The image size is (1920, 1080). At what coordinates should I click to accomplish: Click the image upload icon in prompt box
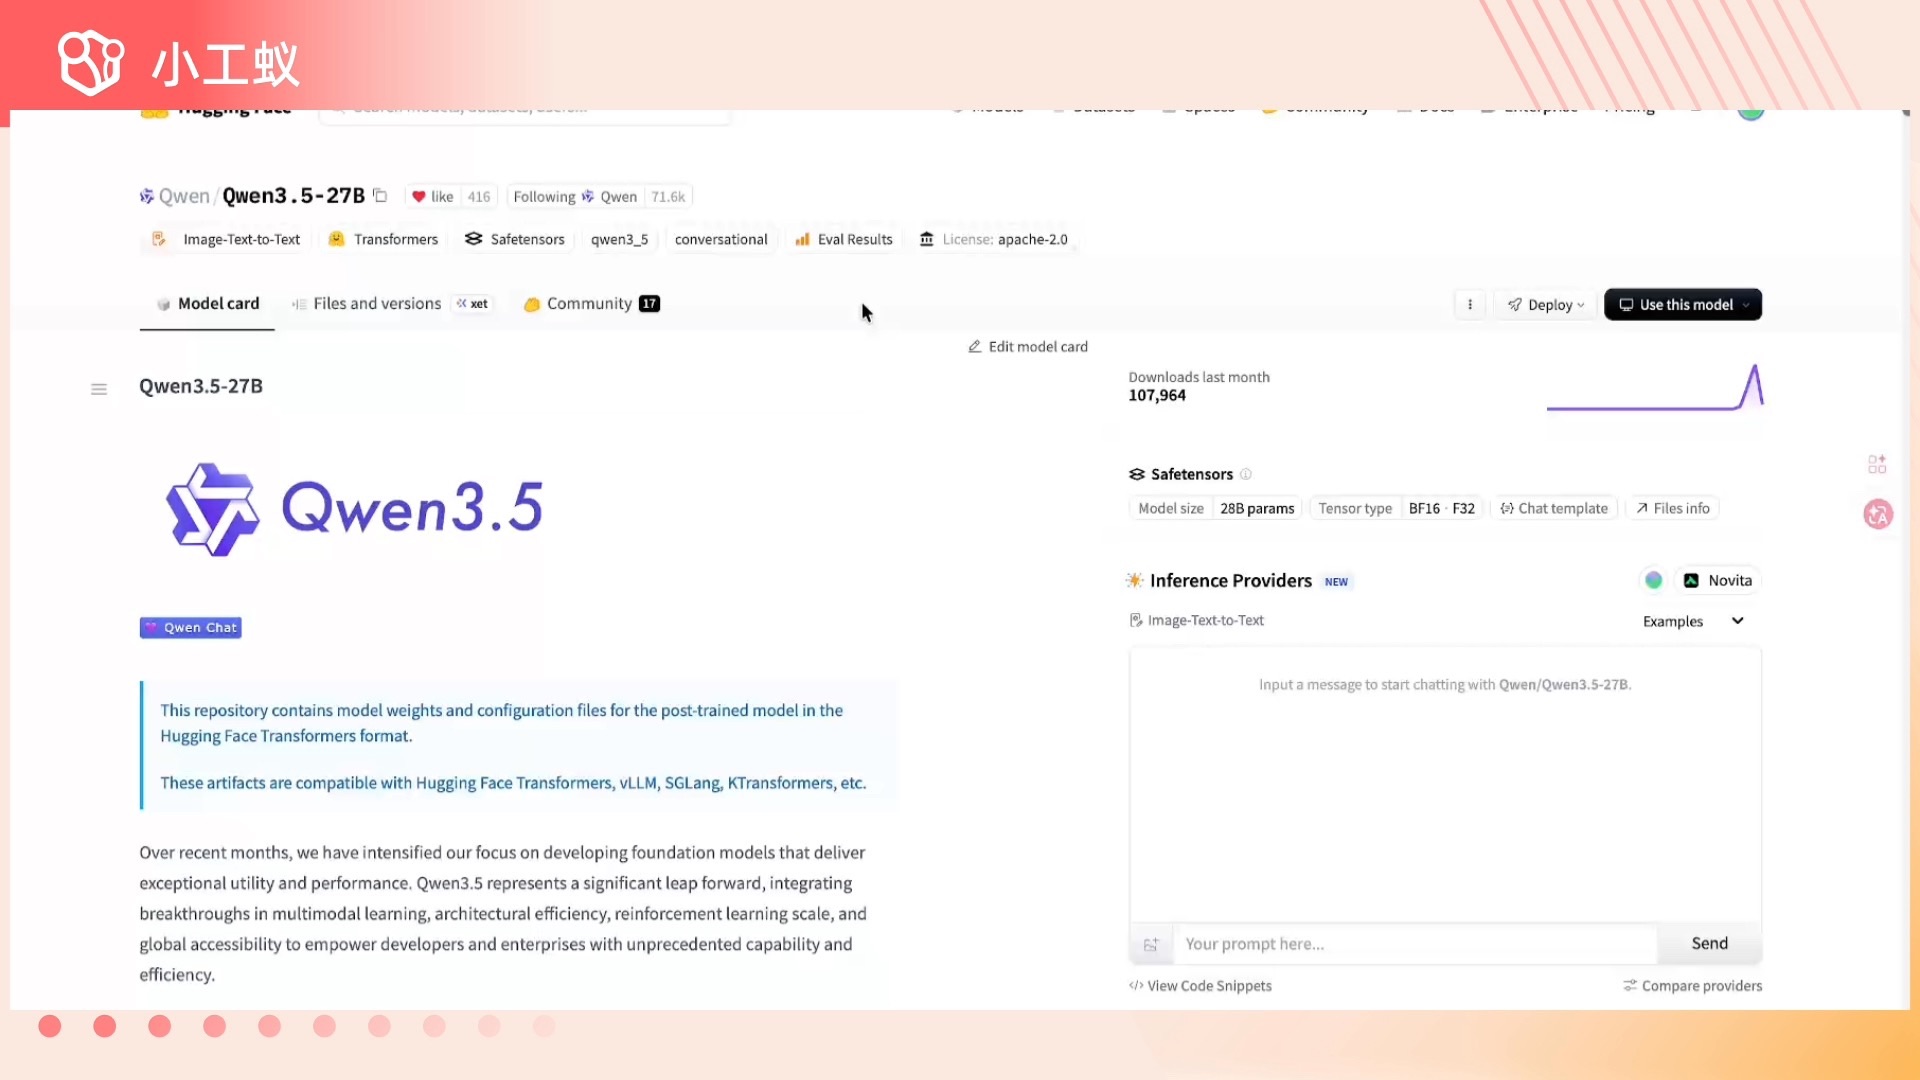tap(1151, 944)
